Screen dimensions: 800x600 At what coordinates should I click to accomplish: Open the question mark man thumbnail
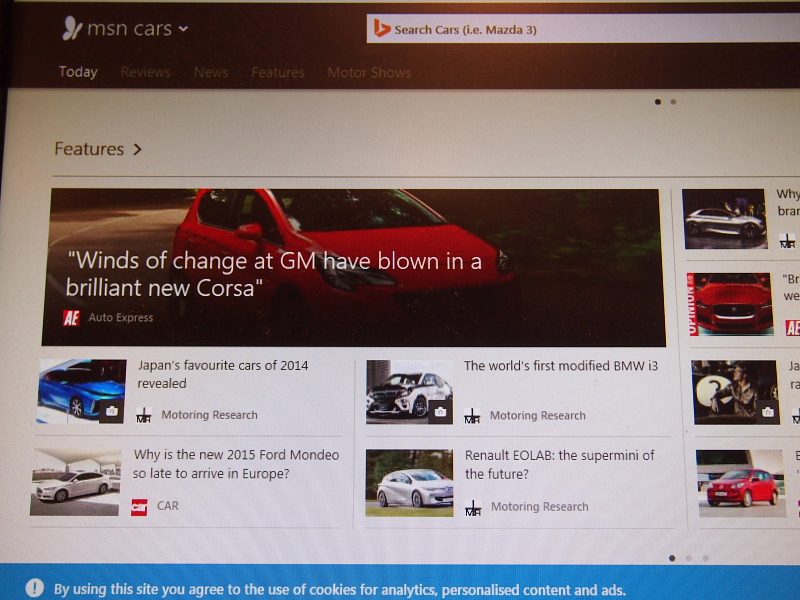click(735, 392)
